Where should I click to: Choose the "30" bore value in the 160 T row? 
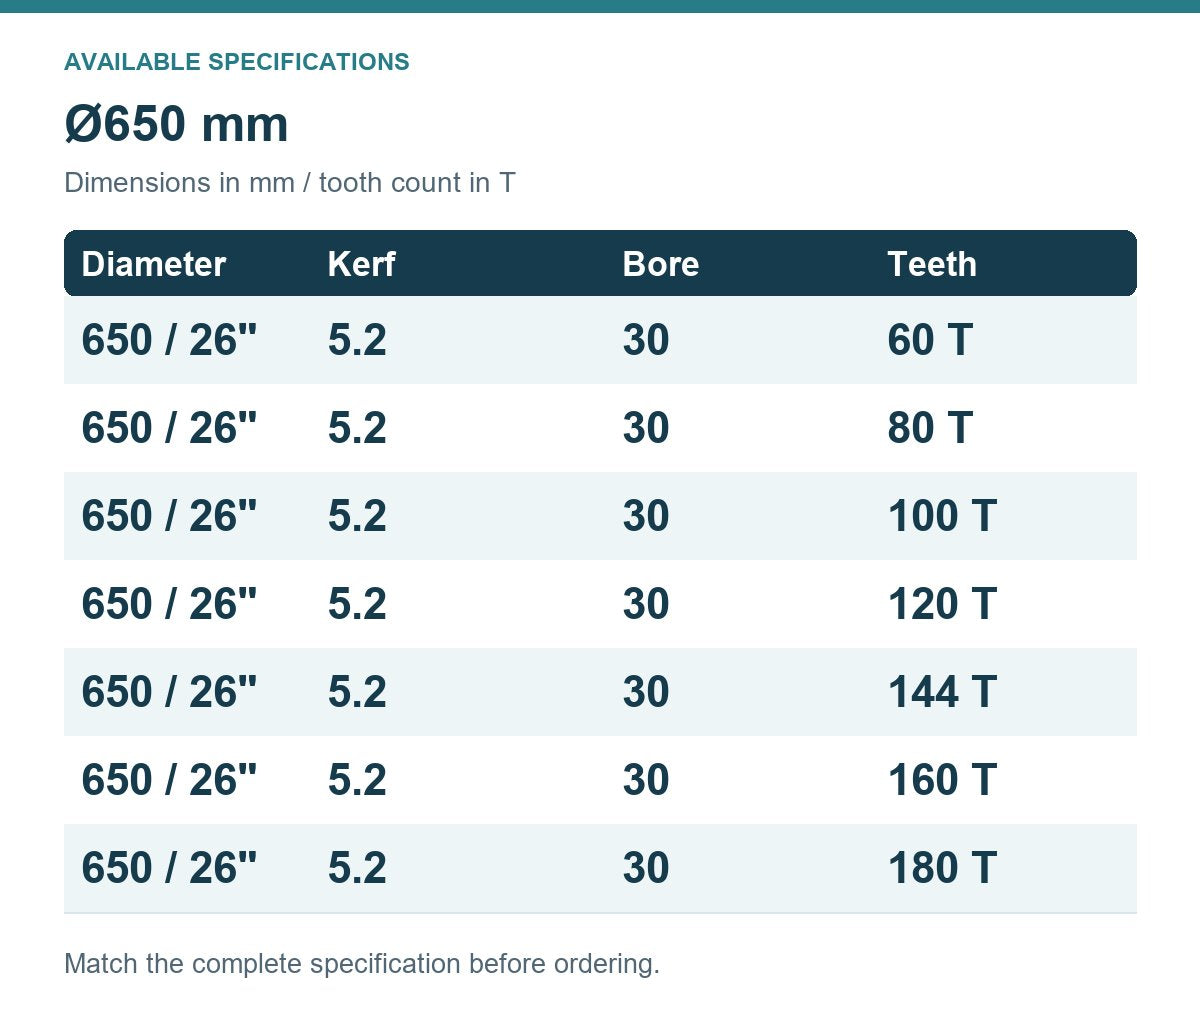point(646,780)
